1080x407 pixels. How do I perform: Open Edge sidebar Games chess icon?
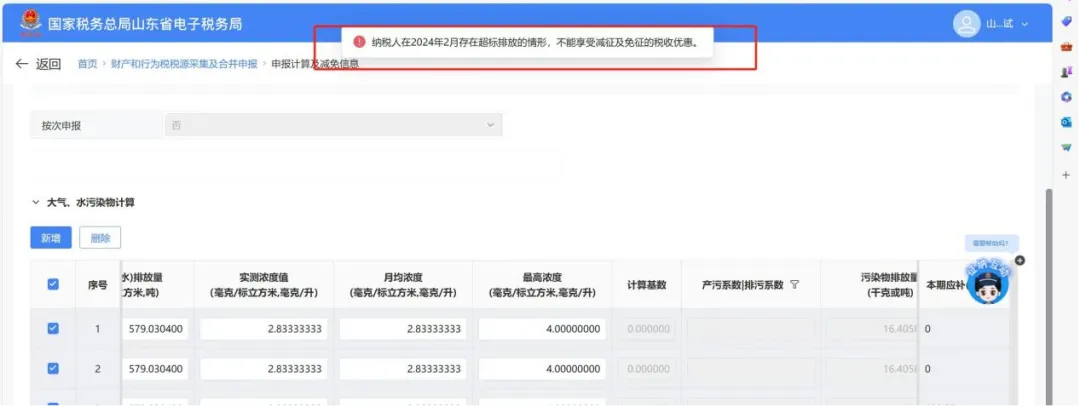pos(1066,72)
